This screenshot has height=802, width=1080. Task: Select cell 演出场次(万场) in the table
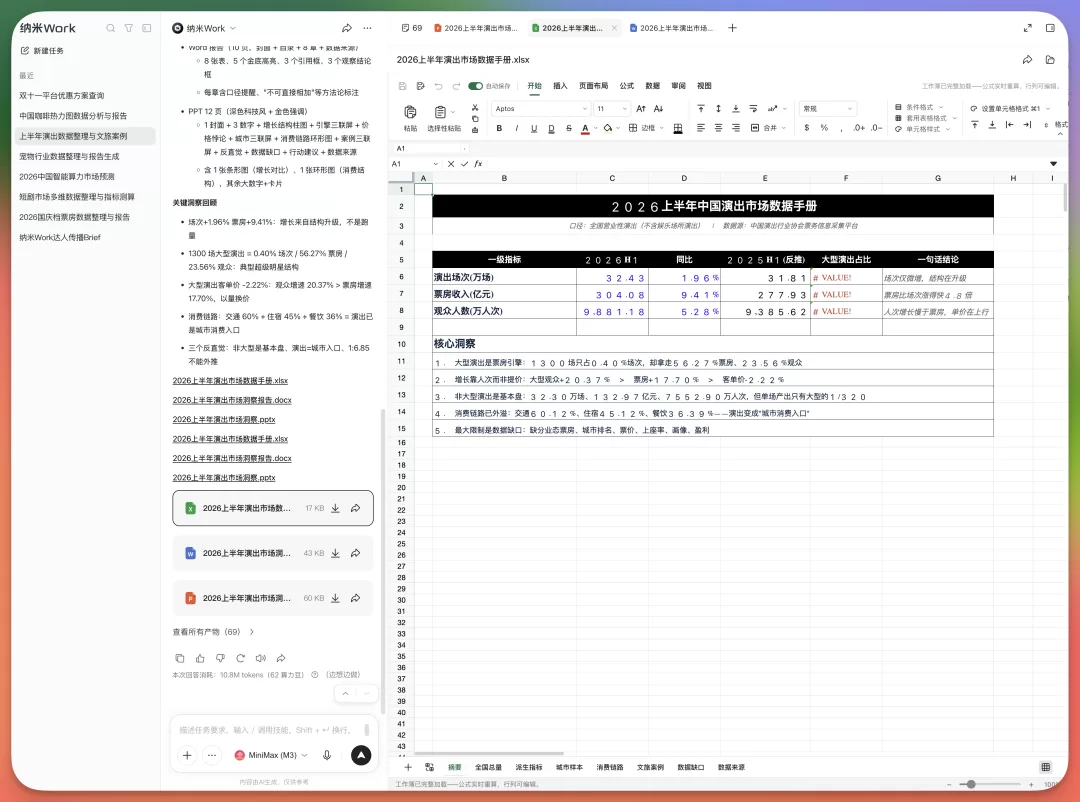point(504,278)
